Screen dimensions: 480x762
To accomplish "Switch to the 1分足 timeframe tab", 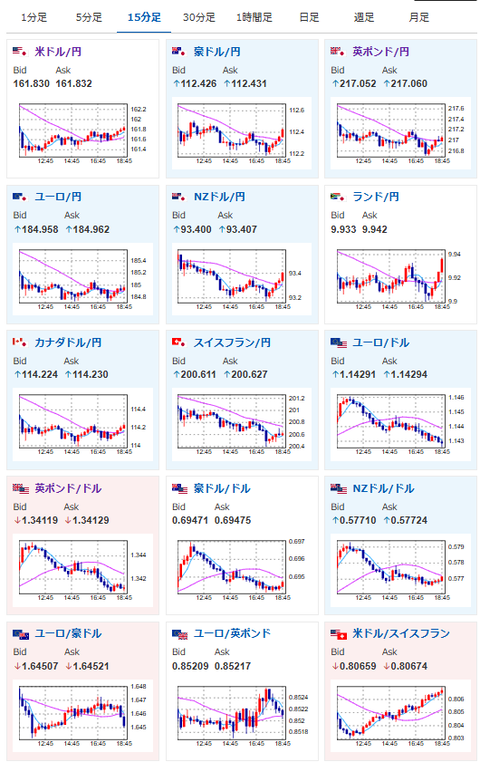I will [34, 18].
